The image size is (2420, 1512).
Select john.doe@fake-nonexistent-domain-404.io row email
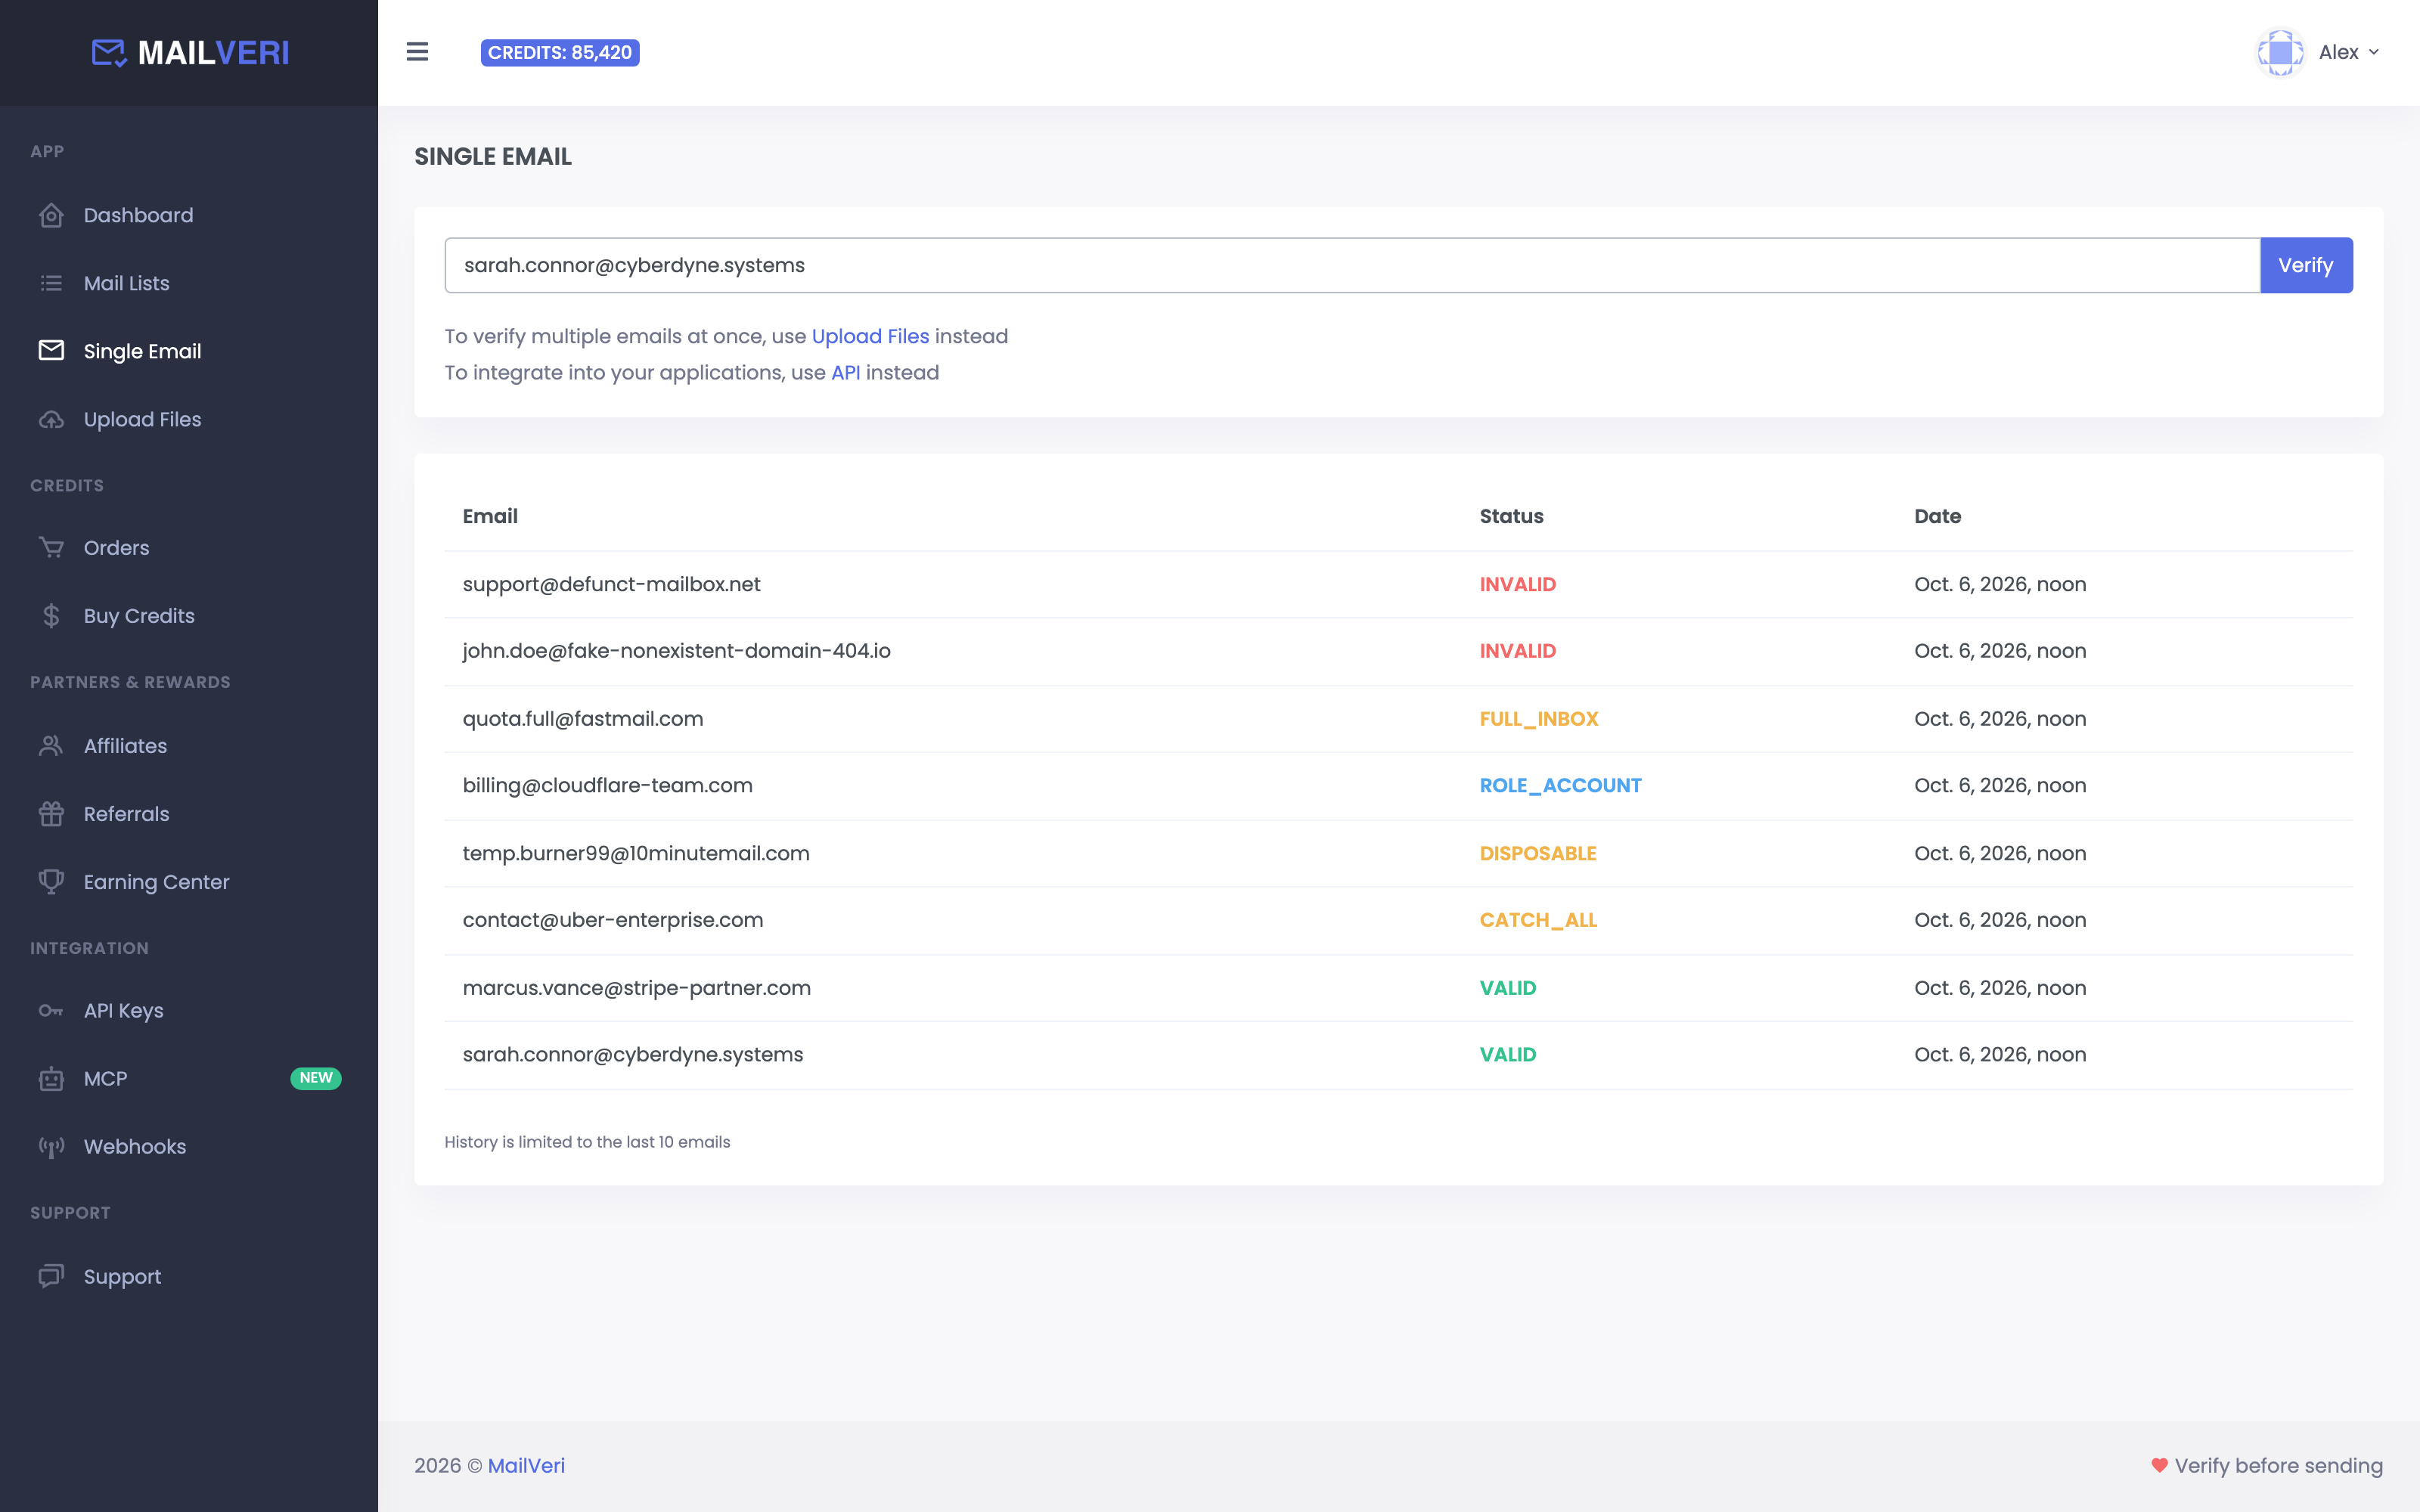[x=676, y=651]
